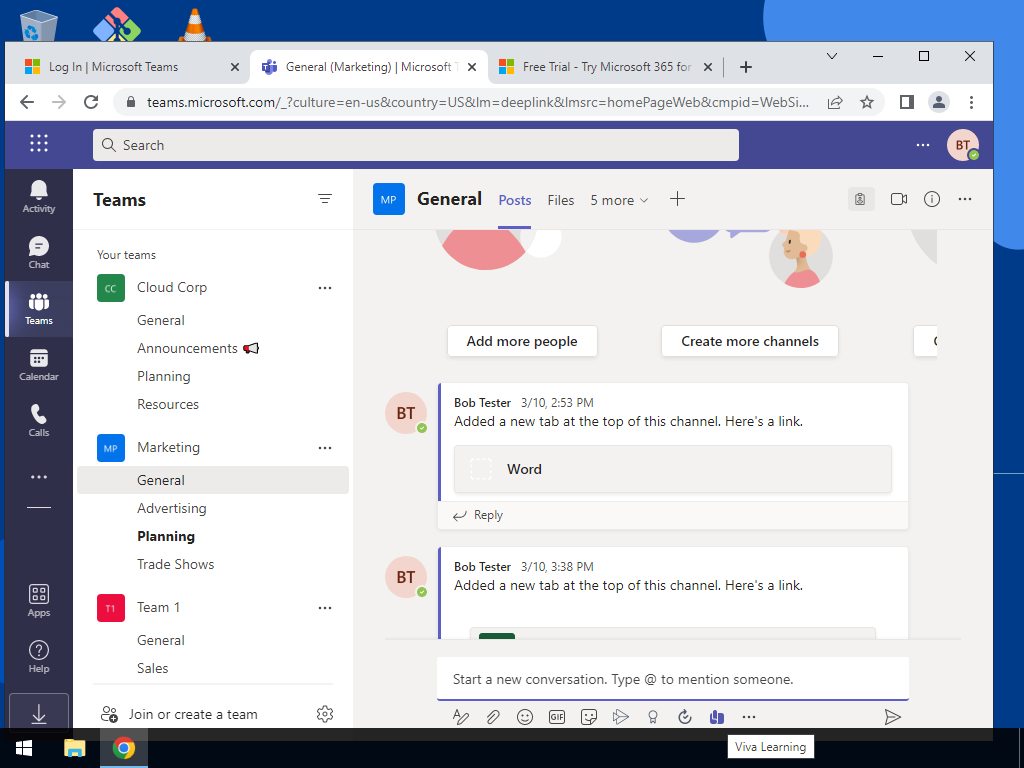Viewport: 1024px width, 768px height.
Task: Open Chat in the left rail
Action: pos(39,252)
